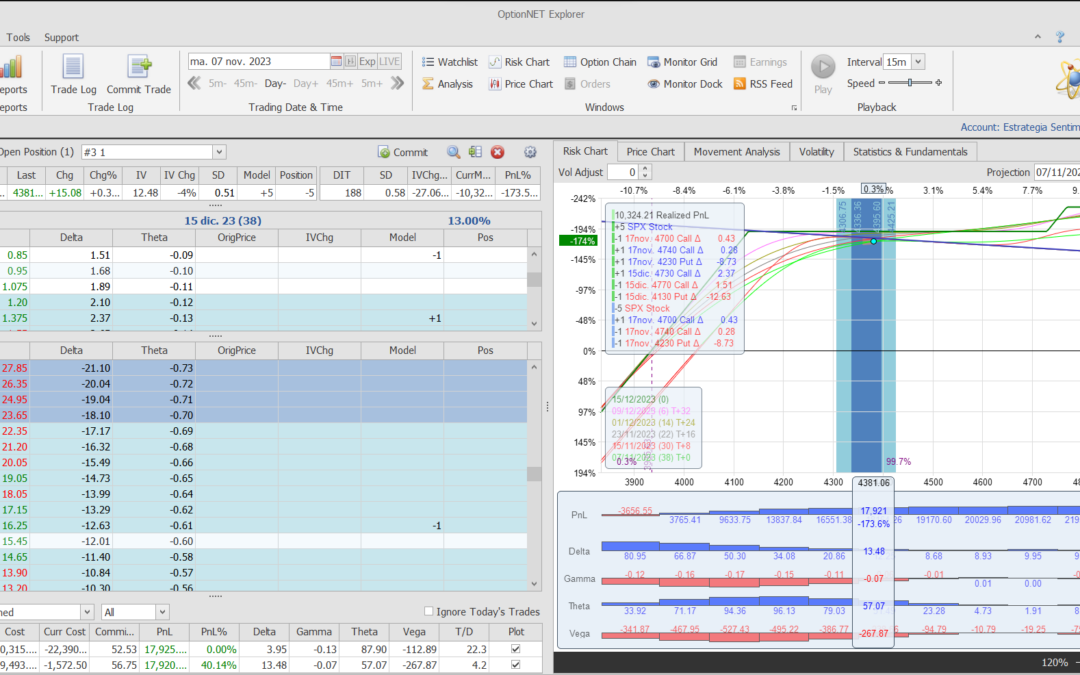The height and width of the screenshot is (675, 1080).
Task: Open the Option Chain window
Action: 600,62
